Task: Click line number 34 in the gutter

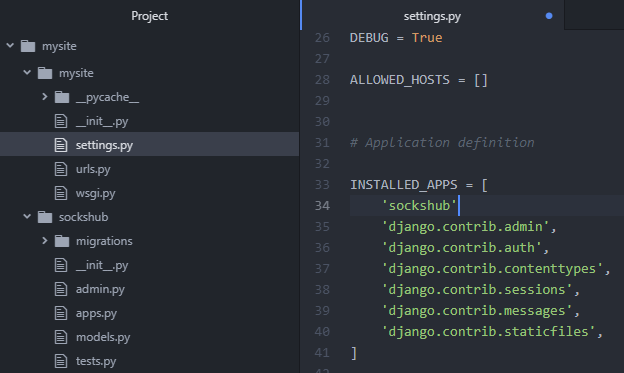Action: coord(322,206)
